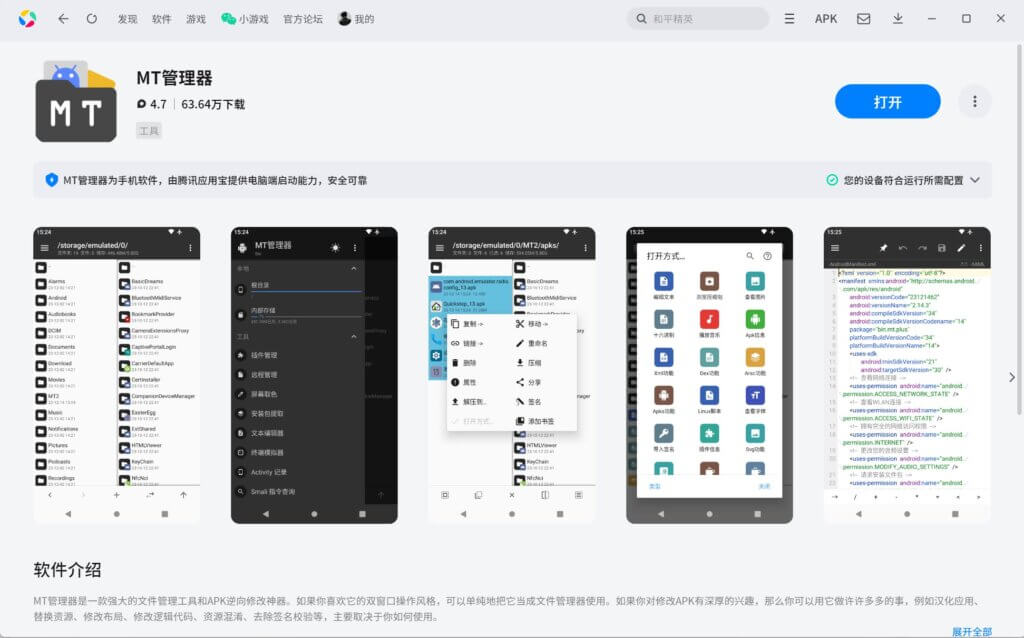Screen dimensions: 1024x638
Task: Click the 软件介绍 heading
Action: [67, 569]
